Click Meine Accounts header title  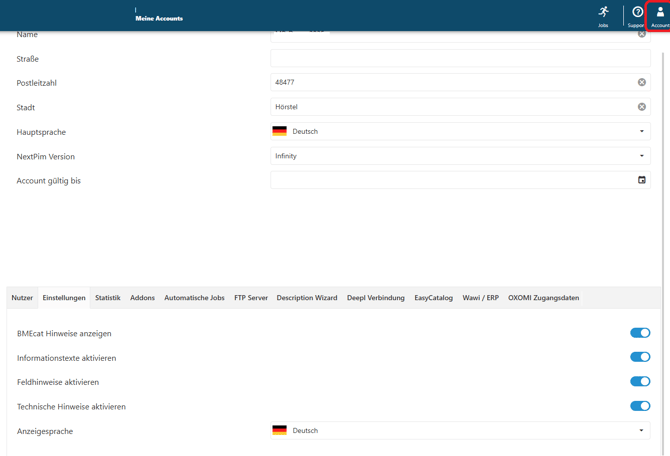[159, 18]
